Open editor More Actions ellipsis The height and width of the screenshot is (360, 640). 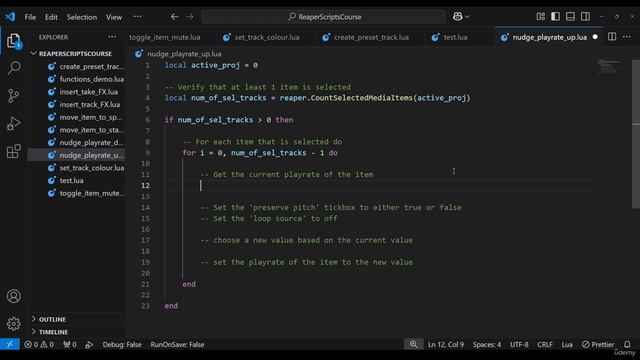coord(627,37)
